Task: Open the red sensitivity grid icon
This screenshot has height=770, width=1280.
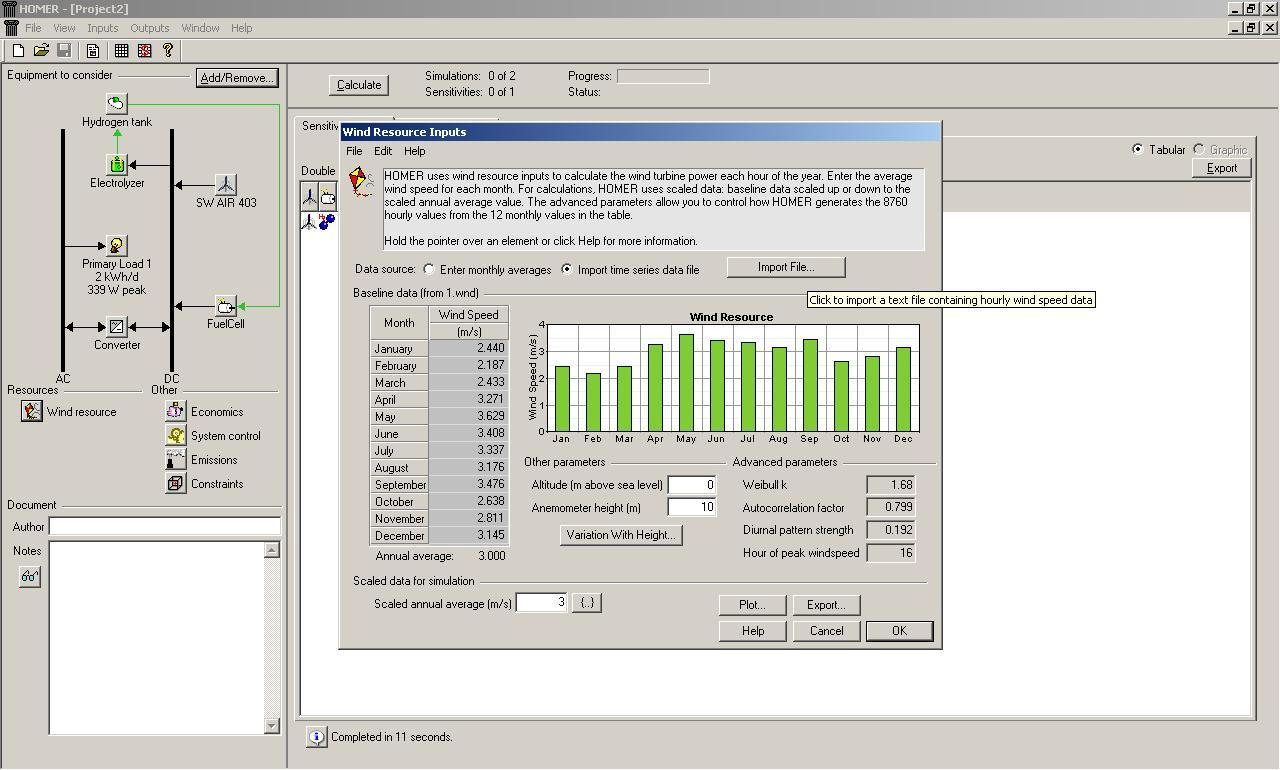Action: click(x=145, y=50)
